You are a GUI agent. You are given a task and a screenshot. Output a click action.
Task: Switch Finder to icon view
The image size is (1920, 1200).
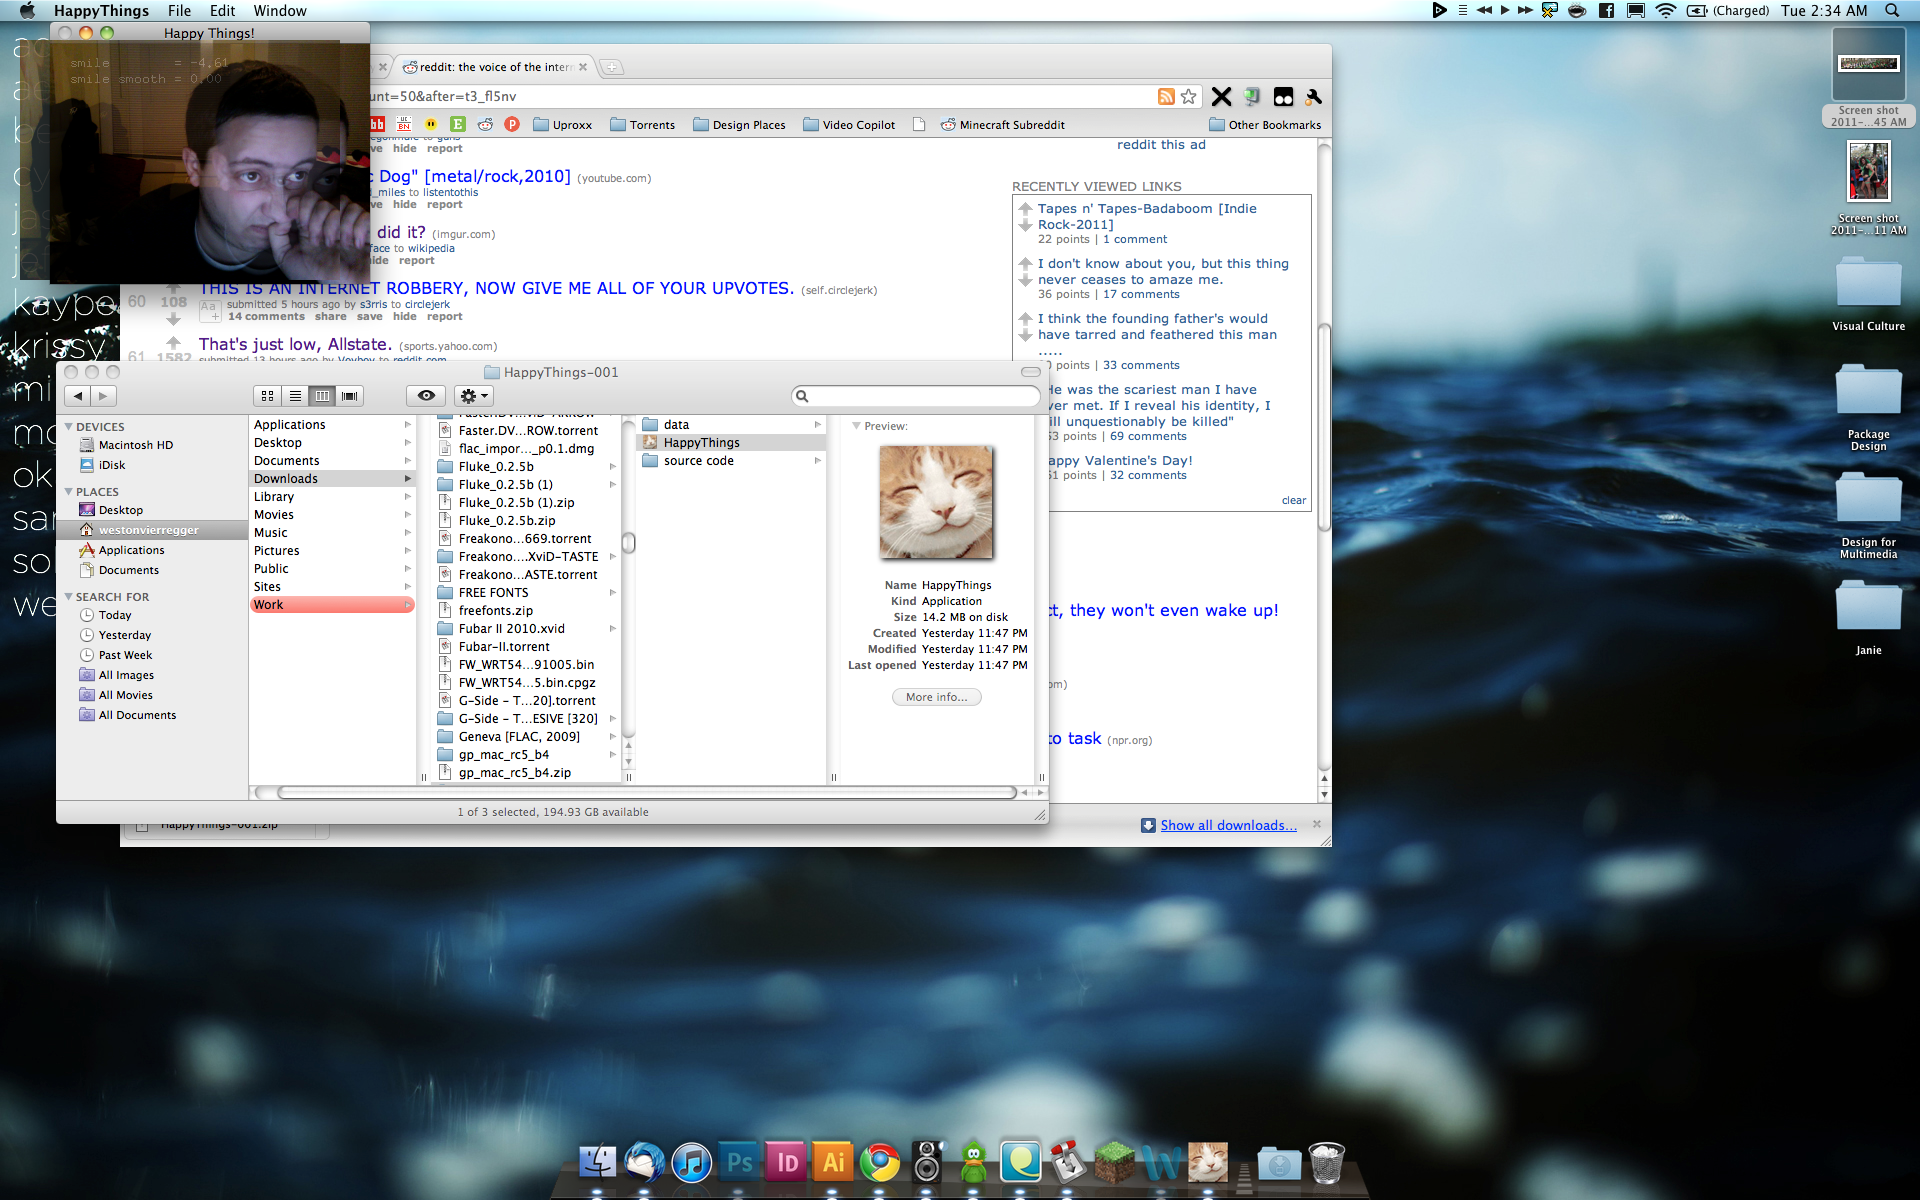tap(267, 396)
